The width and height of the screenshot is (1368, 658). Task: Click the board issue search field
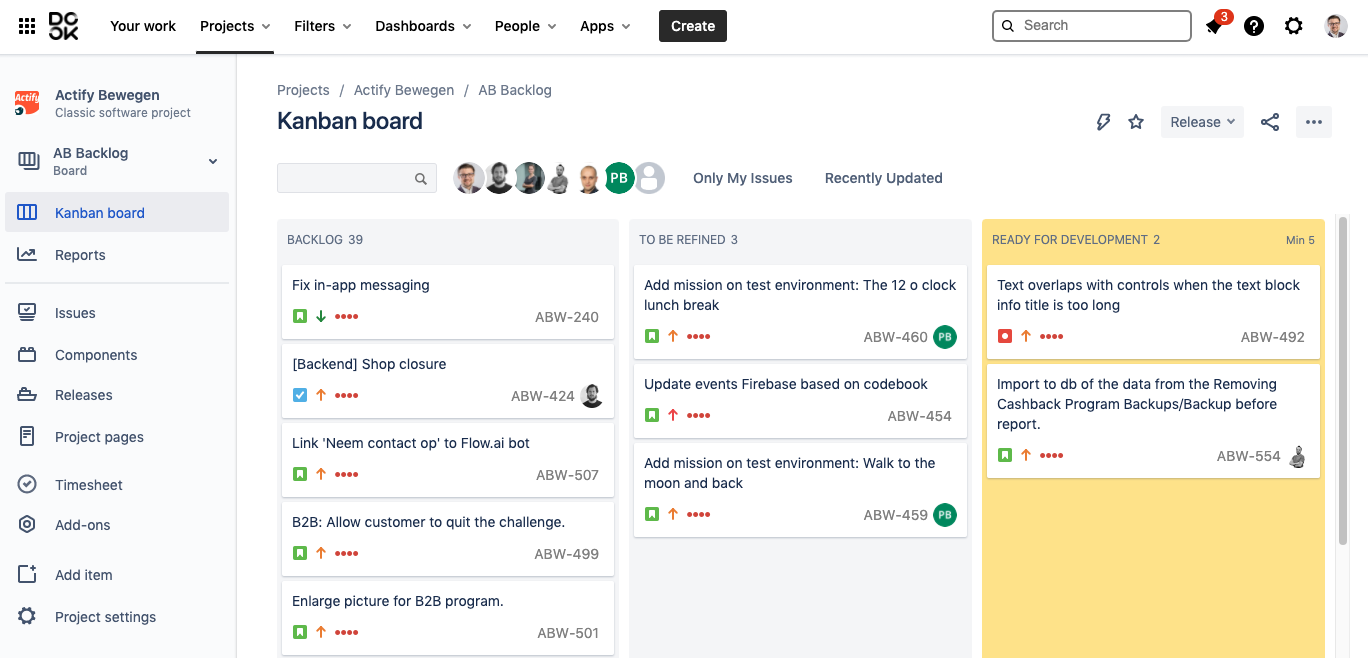click(346, 178)
